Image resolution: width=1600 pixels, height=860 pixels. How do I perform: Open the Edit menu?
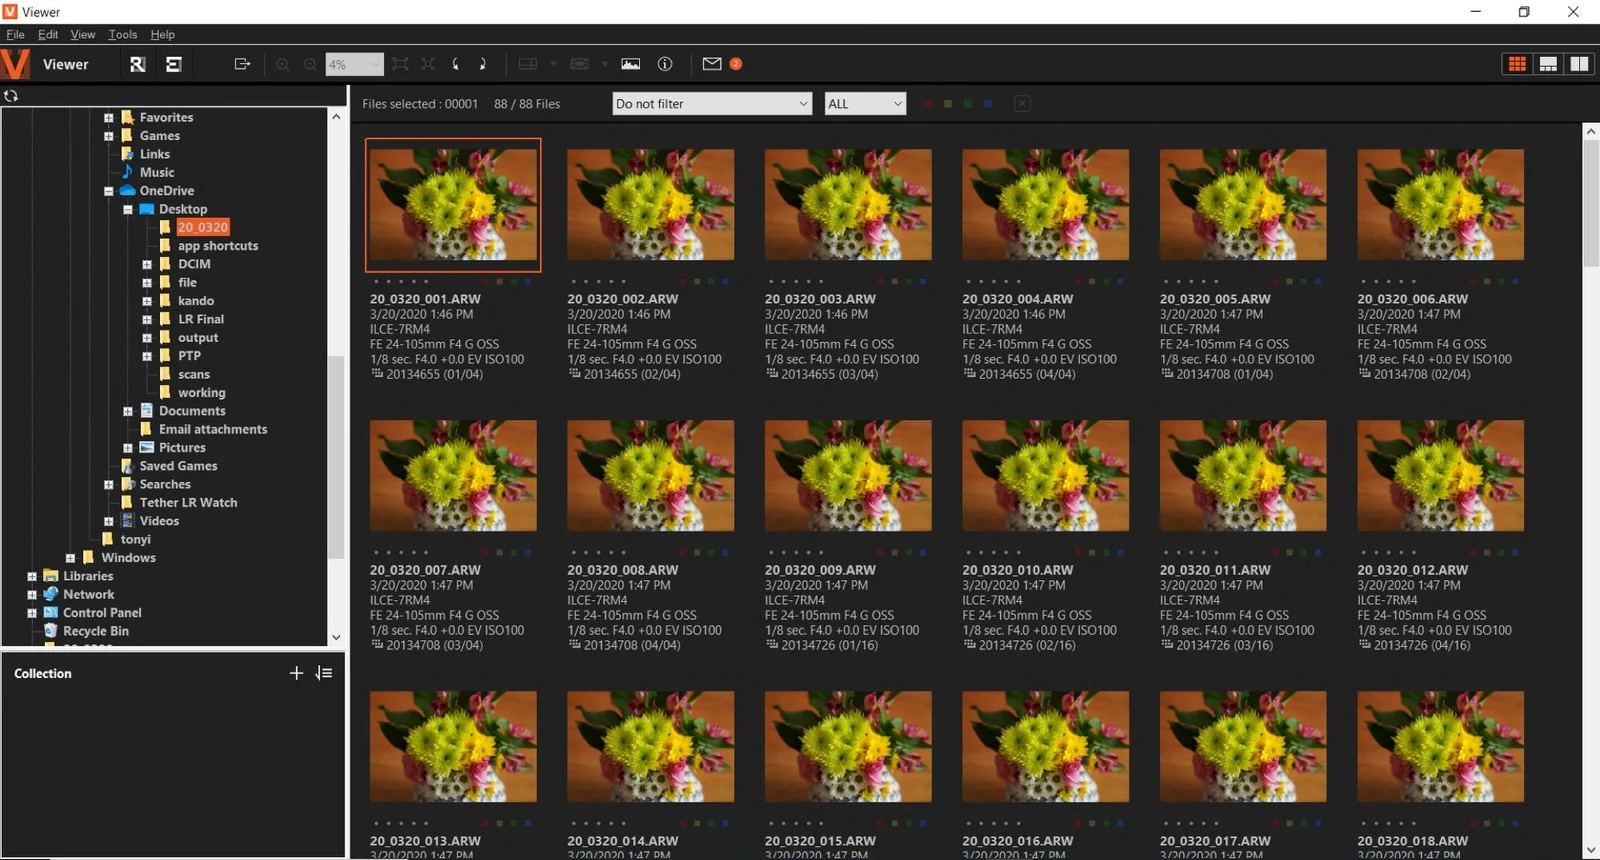pos(48,34)
